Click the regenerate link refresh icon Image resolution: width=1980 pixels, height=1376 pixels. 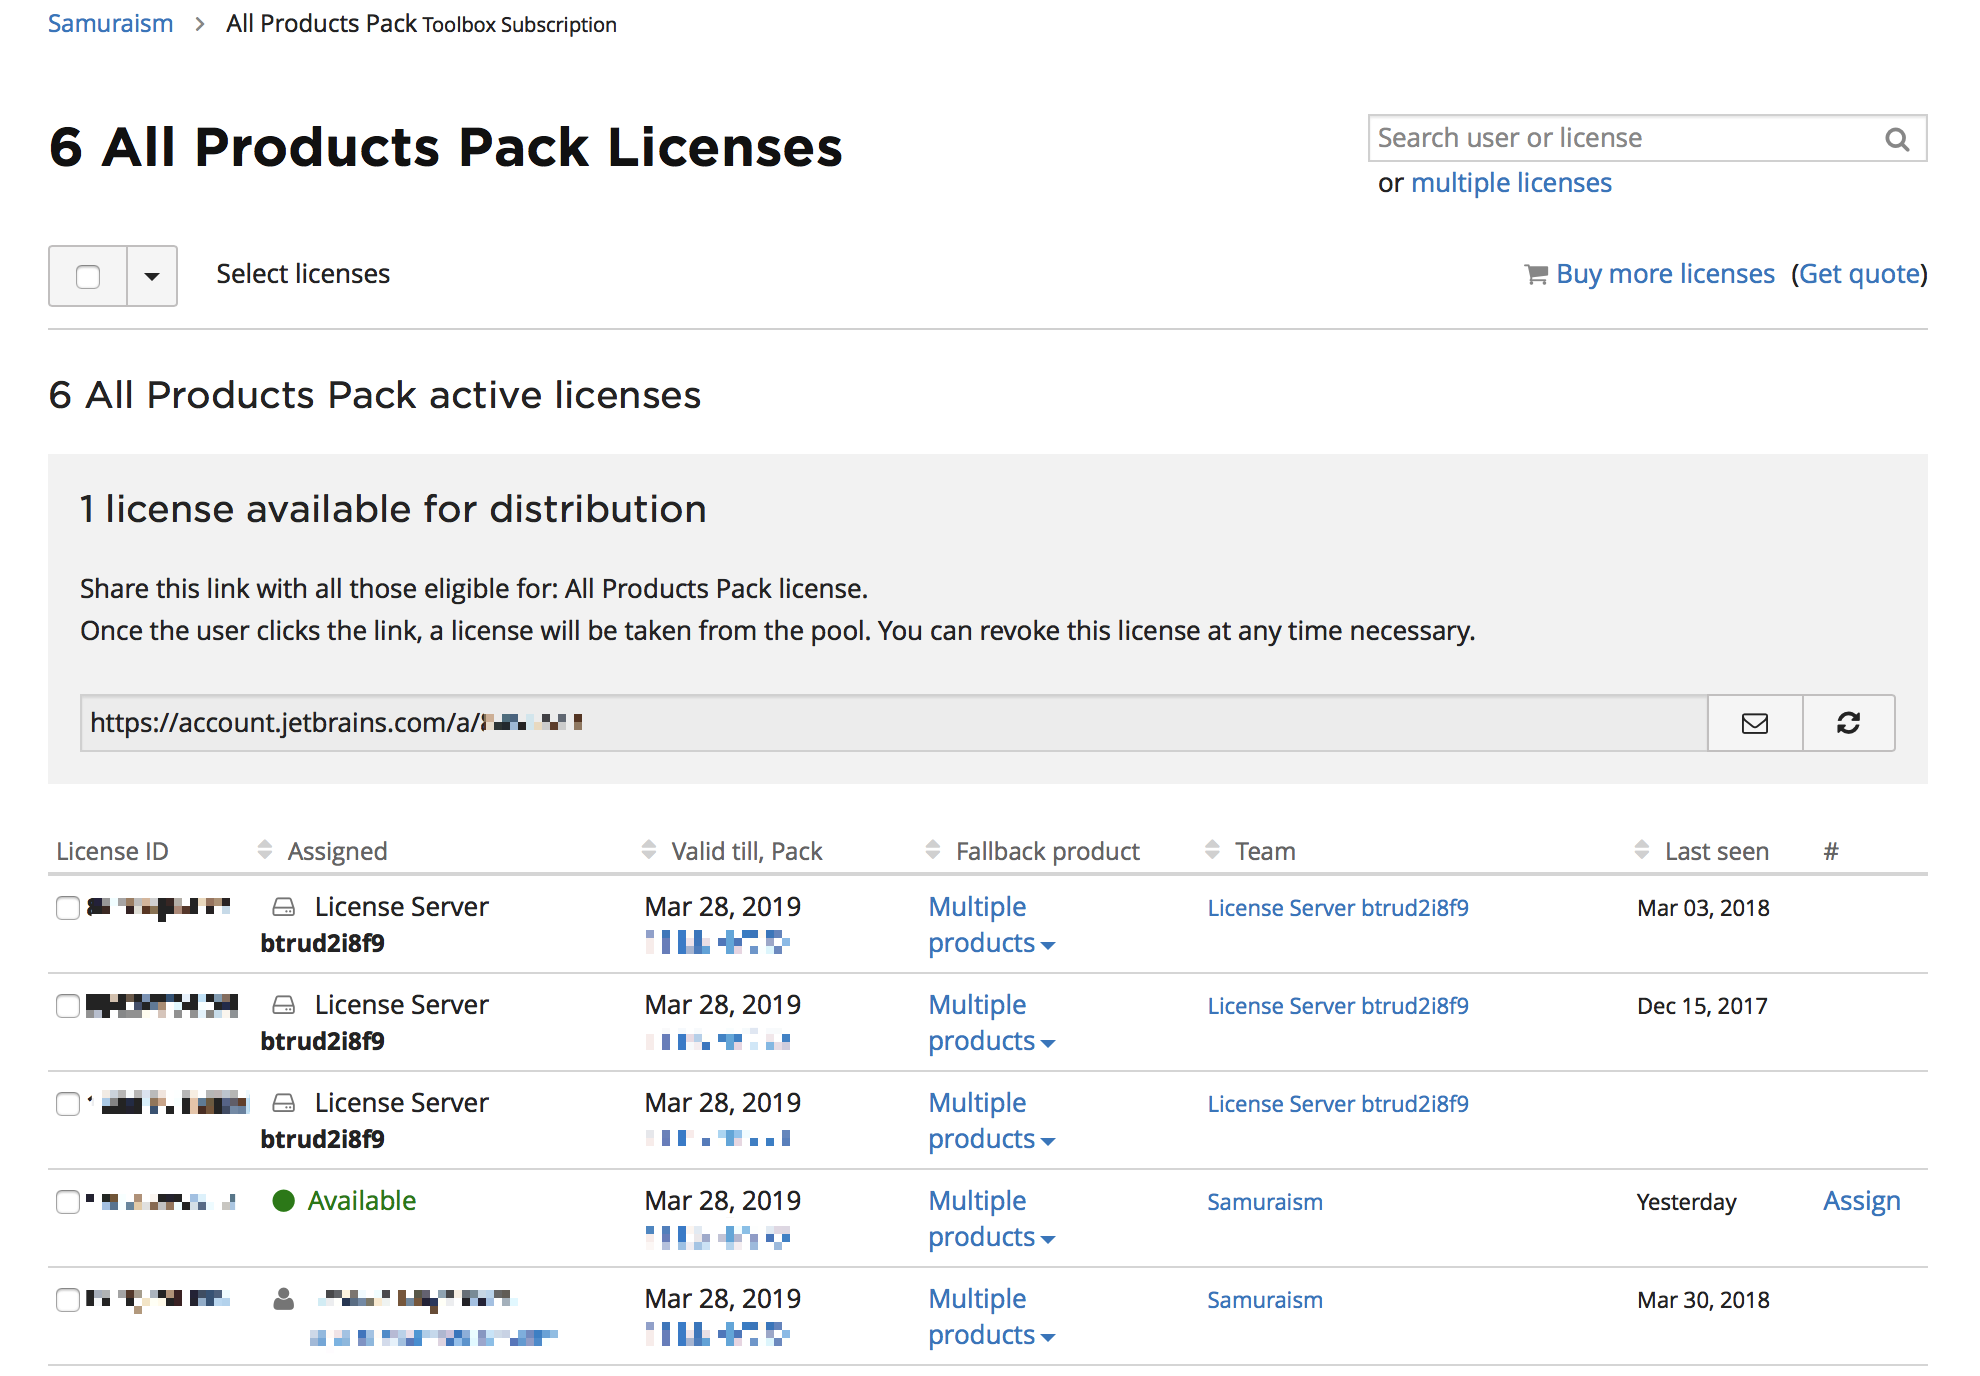point(1848,723)
